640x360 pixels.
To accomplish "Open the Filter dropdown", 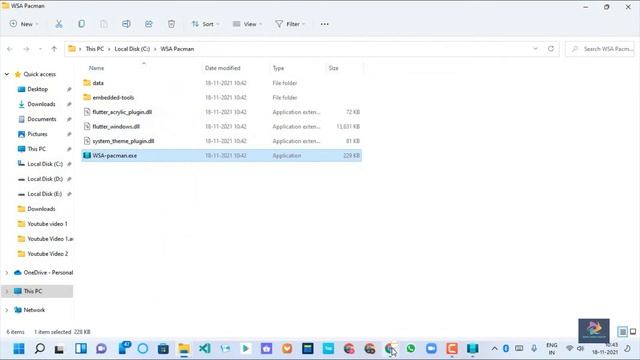I will 290,24.
